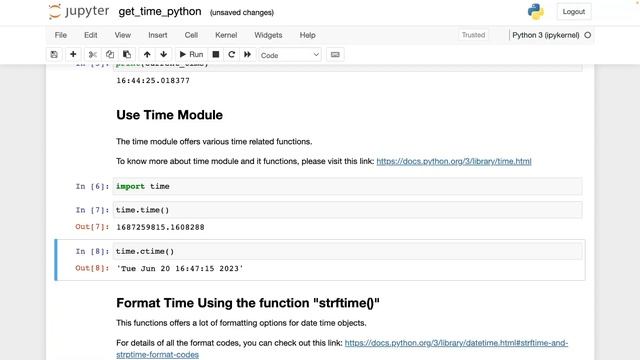
Task: Open the View menu
Action: tap(122, 35)
